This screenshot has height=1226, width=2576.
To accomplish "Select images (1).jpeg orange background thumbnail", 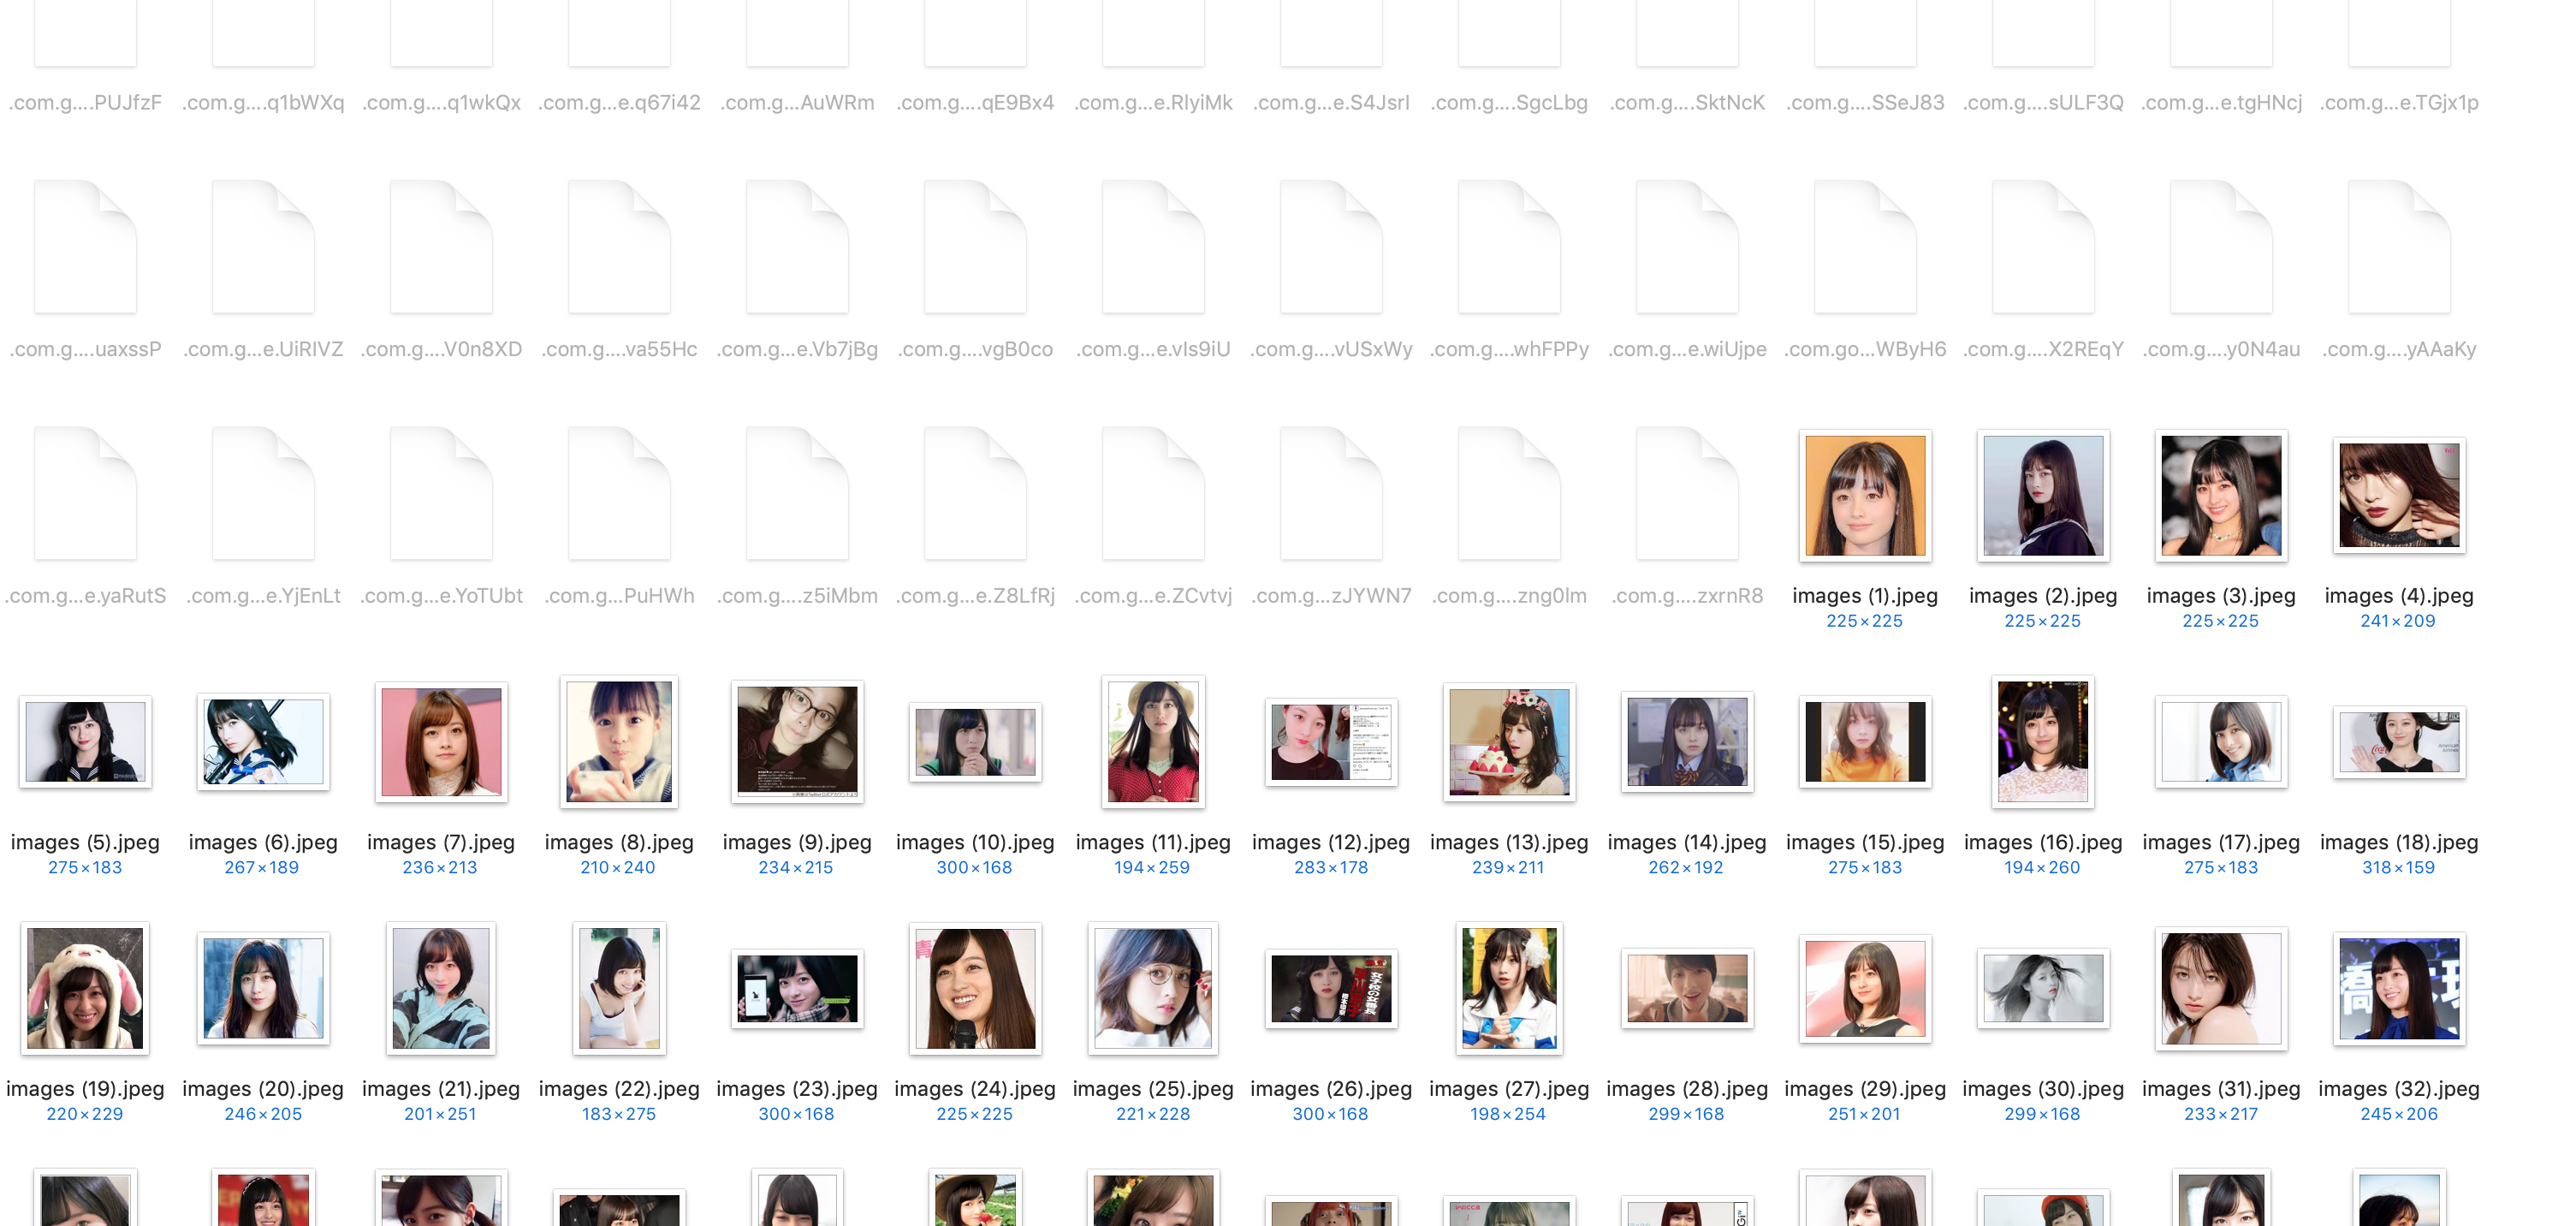I will [1865, 496].
